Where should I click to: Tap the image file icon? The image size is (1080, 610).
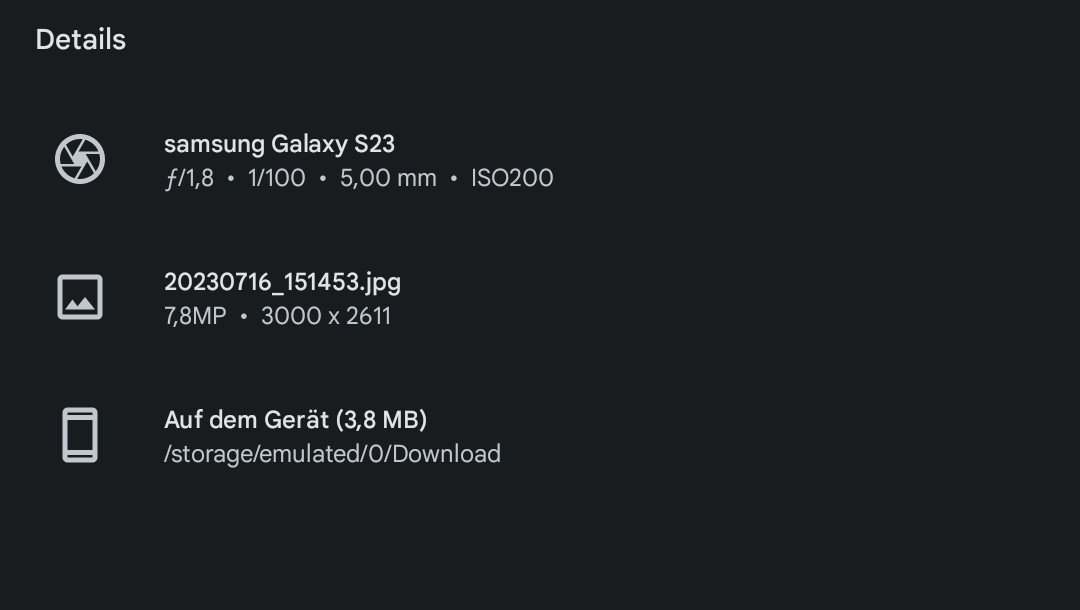click(80, 297)
